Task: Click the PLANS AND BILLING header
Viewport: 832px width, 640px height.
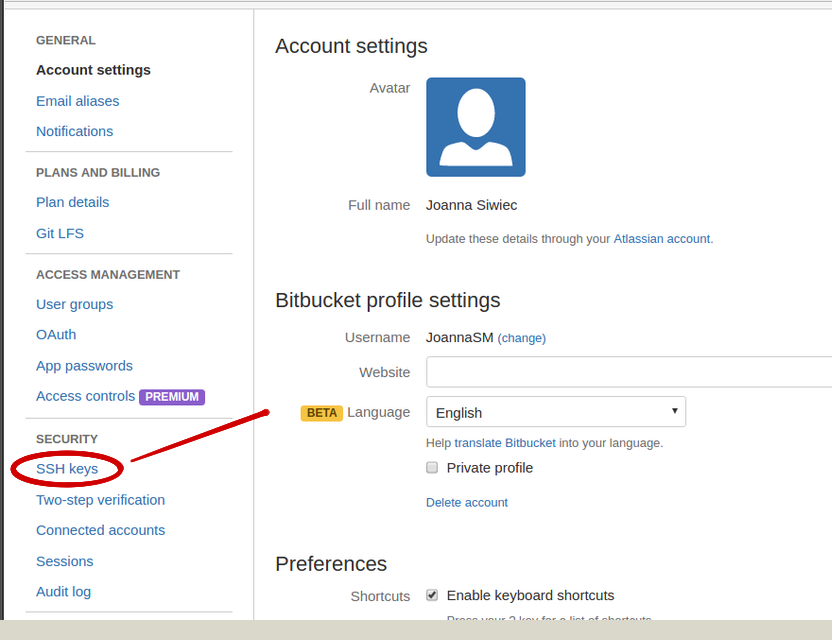Action: pyautogui.click(x=98, y=172)
